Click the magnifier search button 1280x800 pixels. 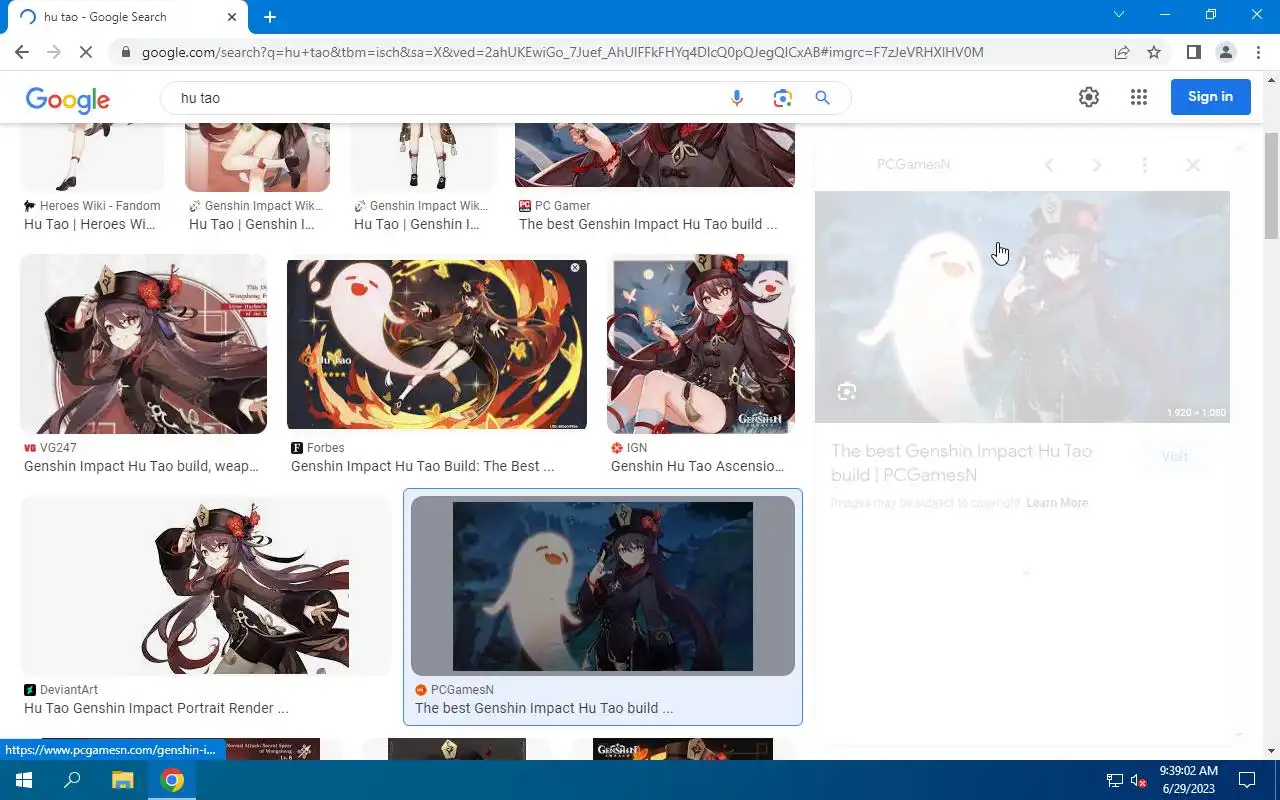coord(823,98)
